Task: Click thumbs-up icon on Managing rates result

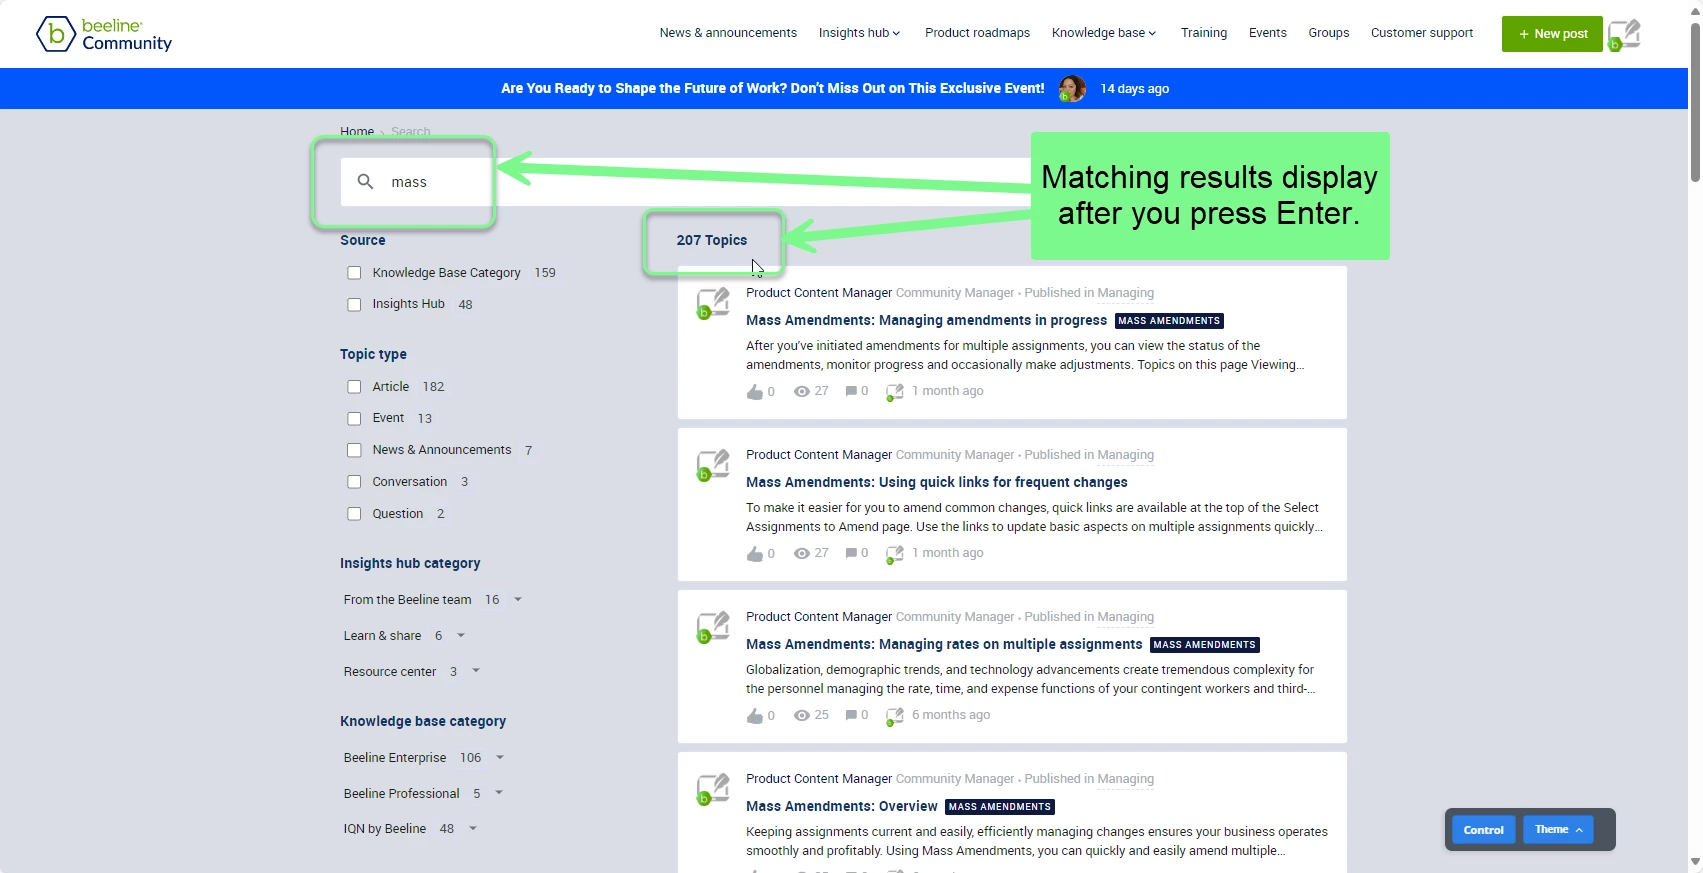Action: coord(755,716)
